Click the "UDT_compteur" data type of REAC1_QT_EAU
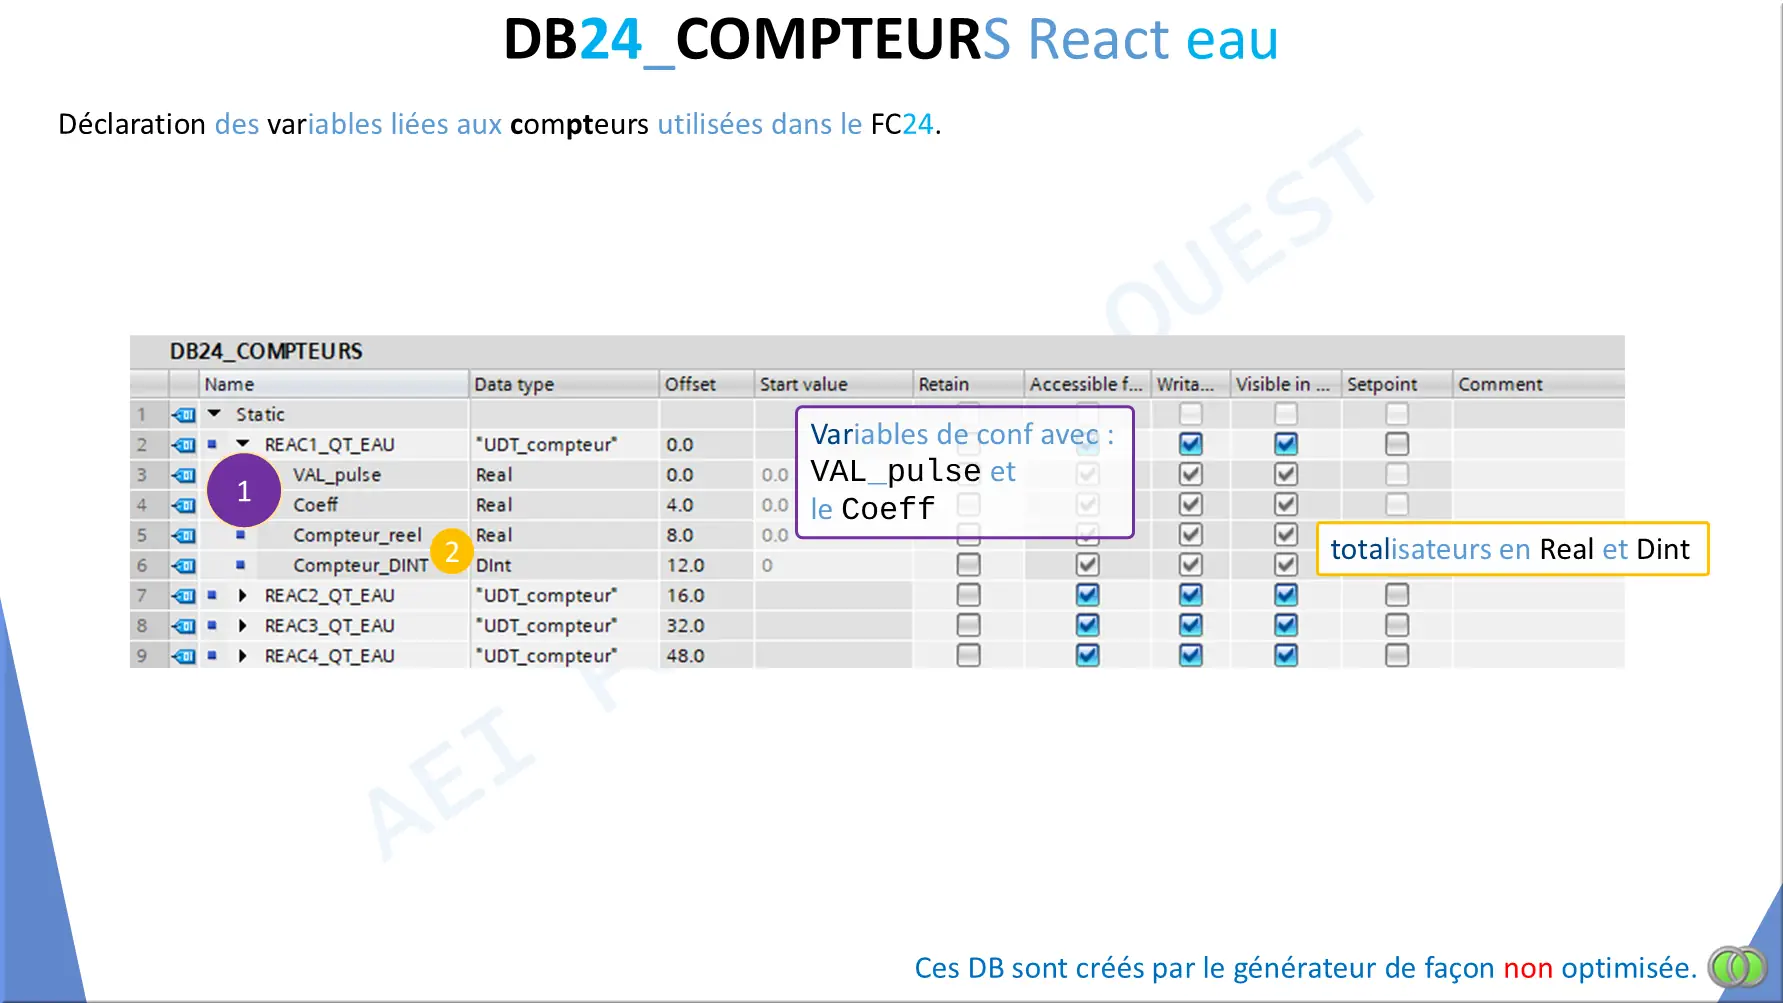Image resolution: width=1783 pixels, height=1003 pixels. [546, 444]
